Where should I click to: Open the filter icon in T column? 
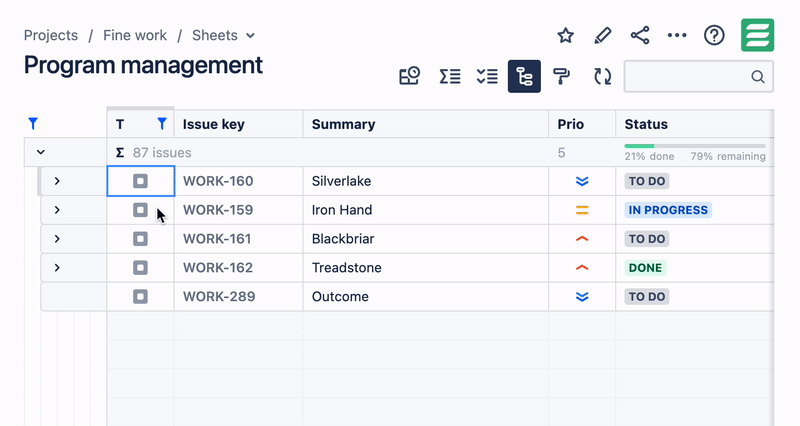click(162, 123)
